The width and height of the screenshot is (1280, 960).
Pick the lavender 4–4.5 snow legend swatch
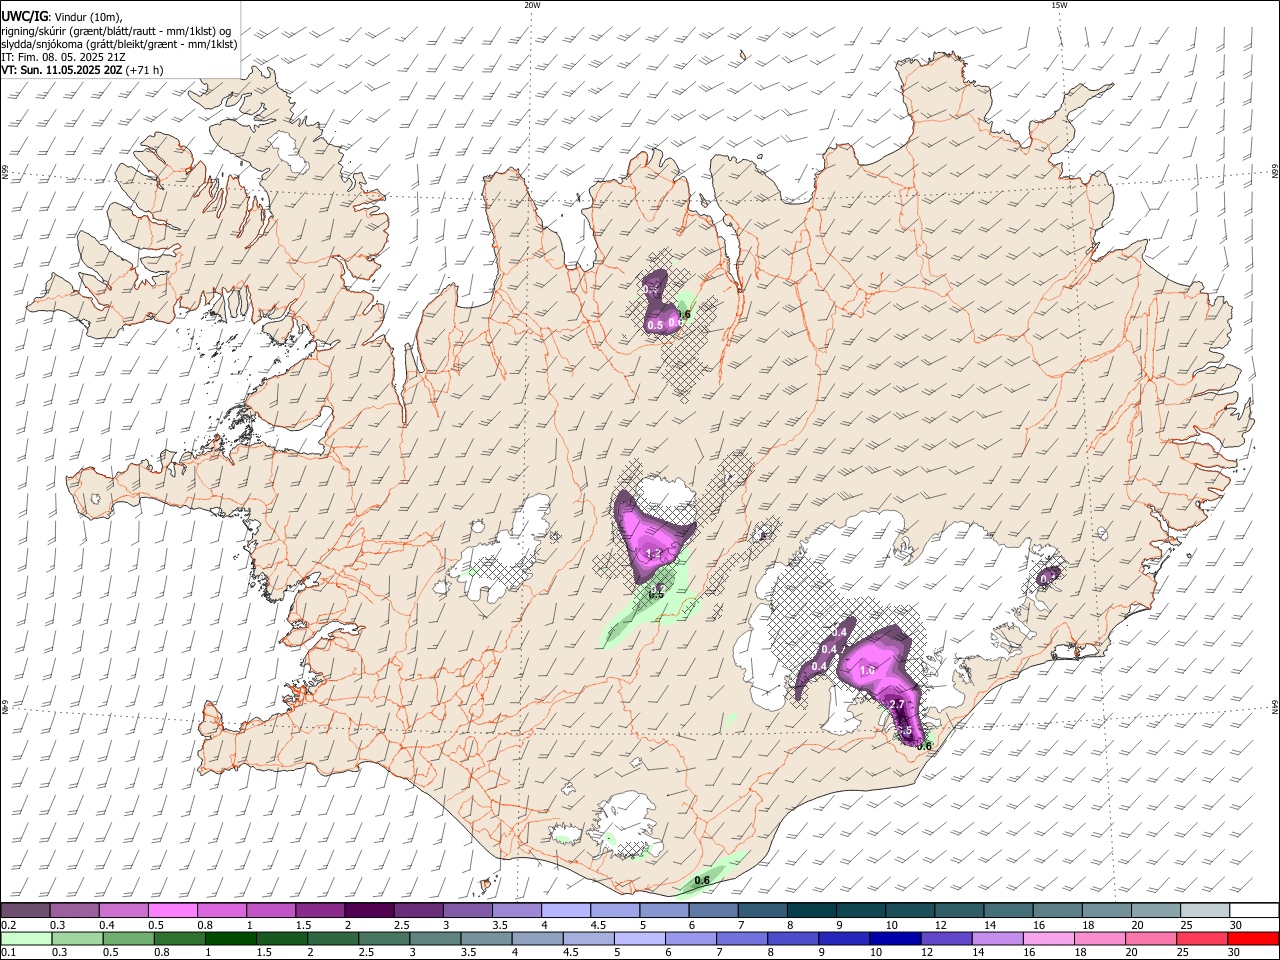pos(565,911)
